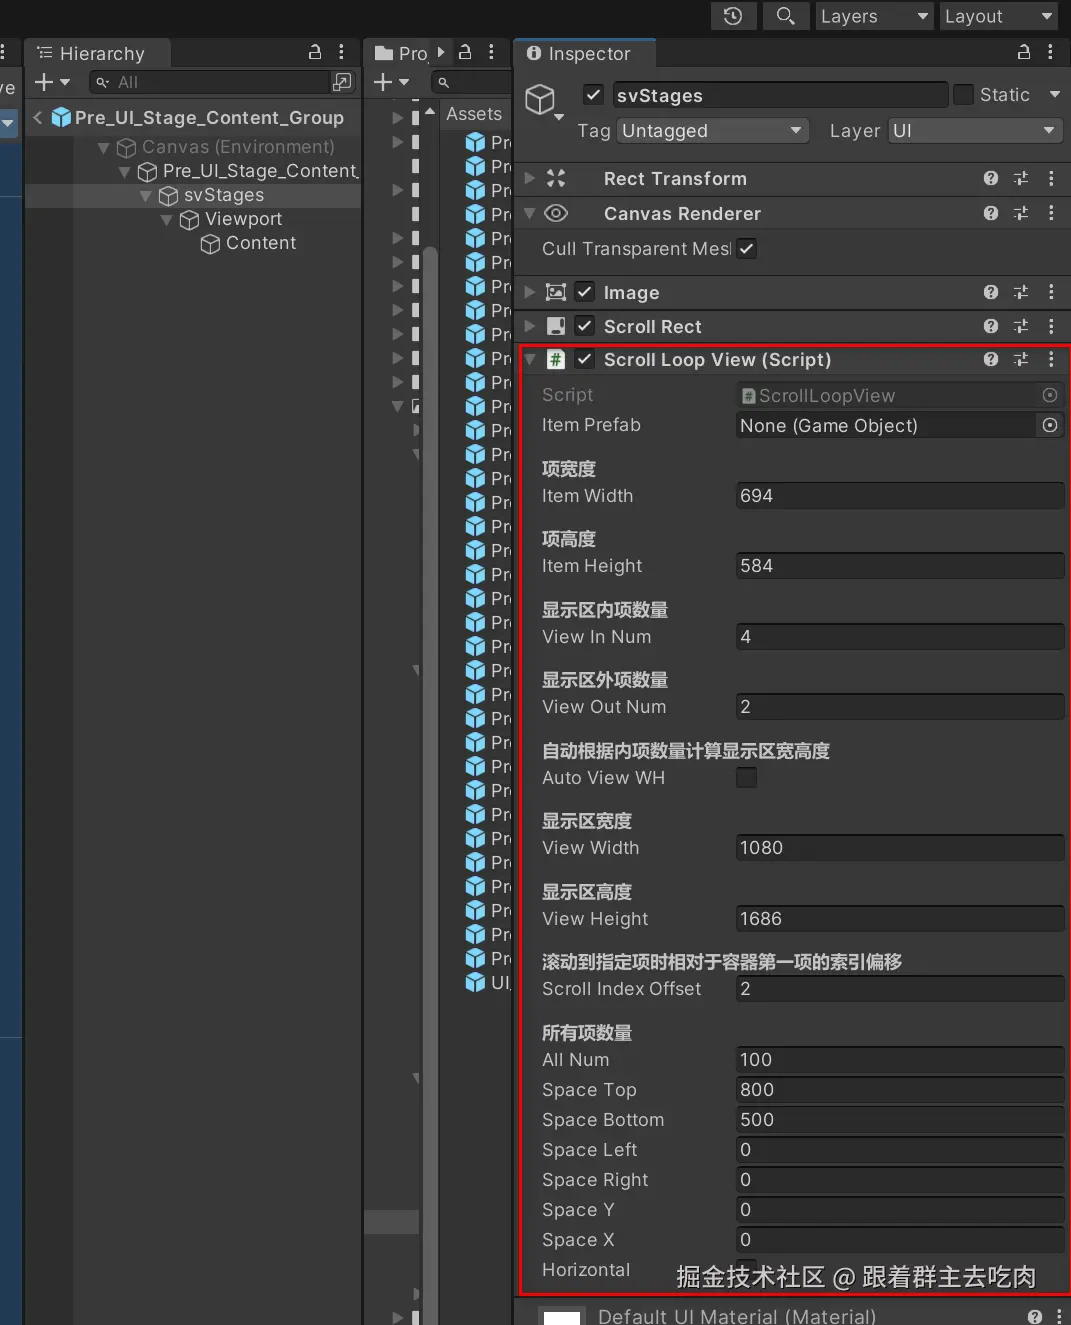1071x1325 pixels.
Task: Open the Layers dropdown
Action: click(x=874, y=16)
